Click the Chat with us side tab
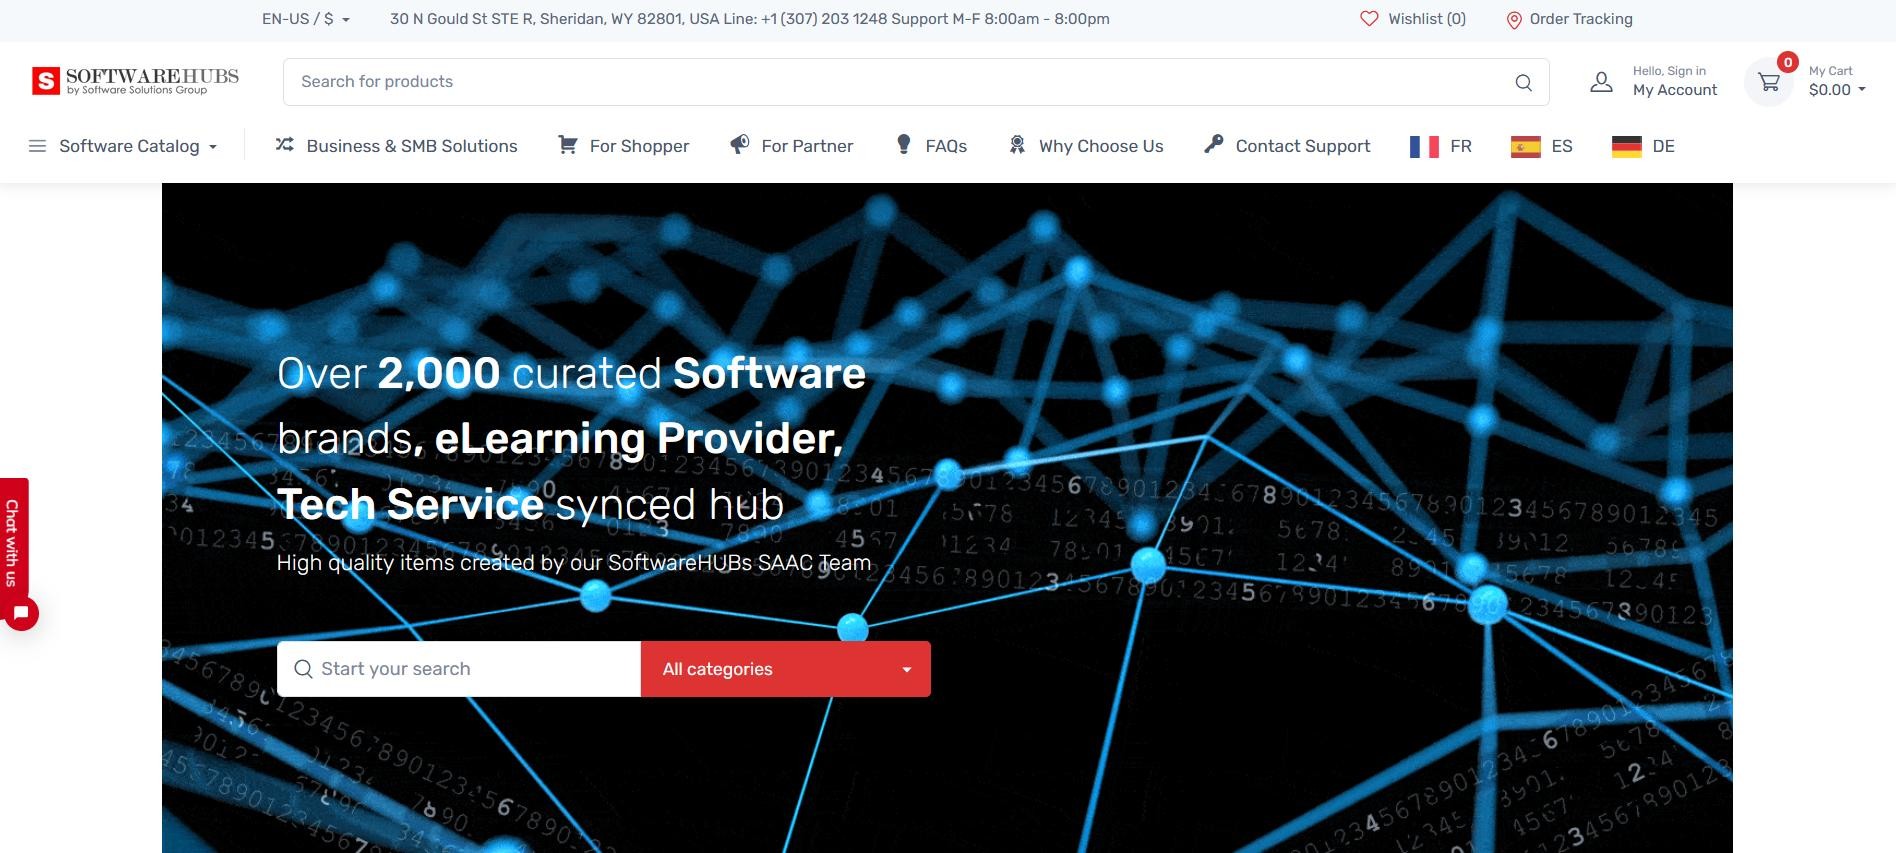 12,543
